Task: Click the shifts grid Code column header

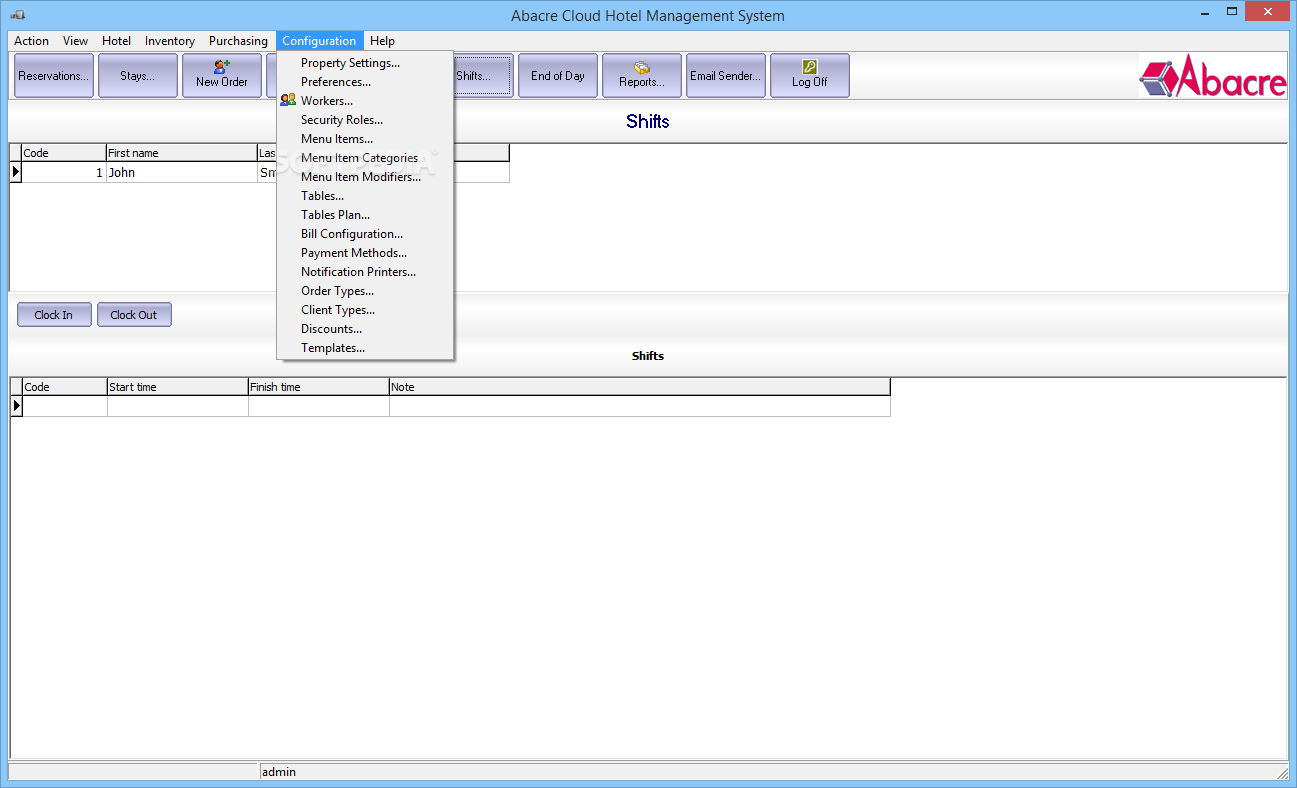Action: 65,387
